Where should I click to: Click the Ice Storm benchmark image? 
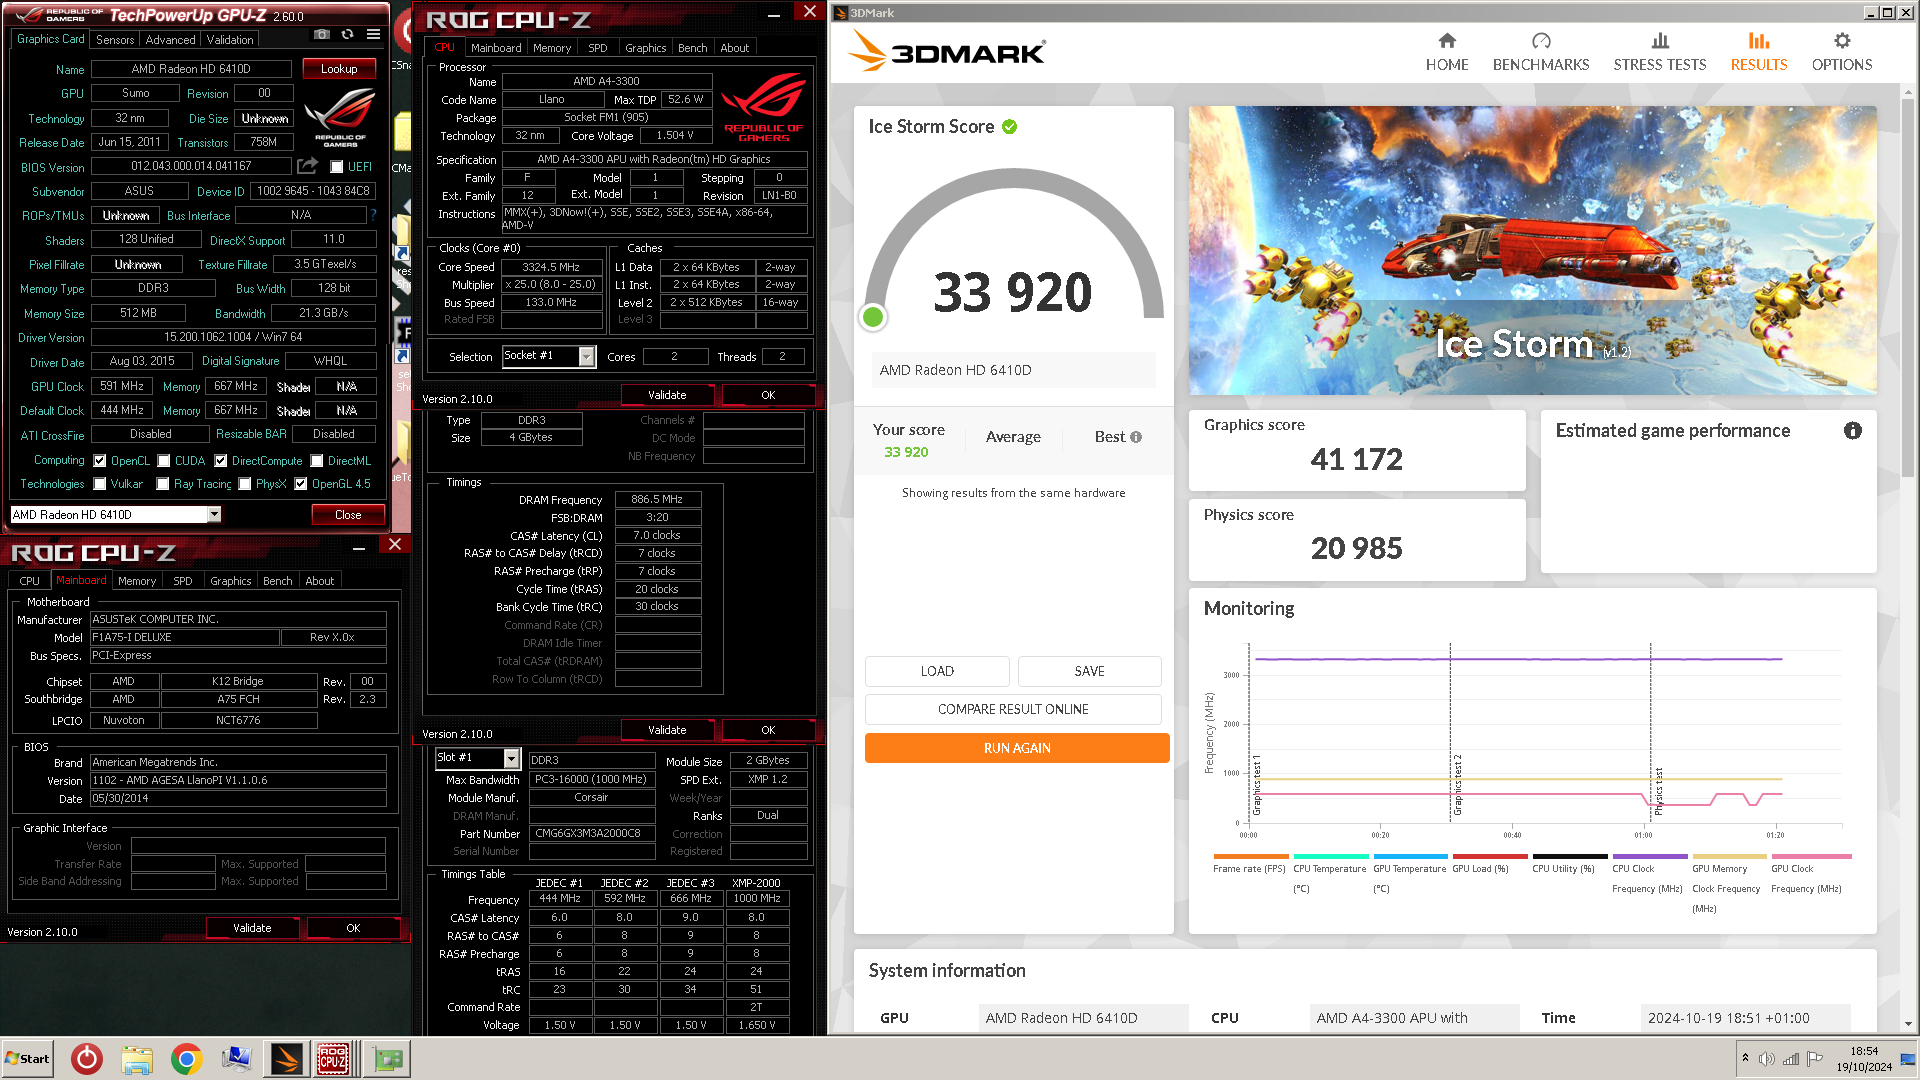click(1532, 250)
